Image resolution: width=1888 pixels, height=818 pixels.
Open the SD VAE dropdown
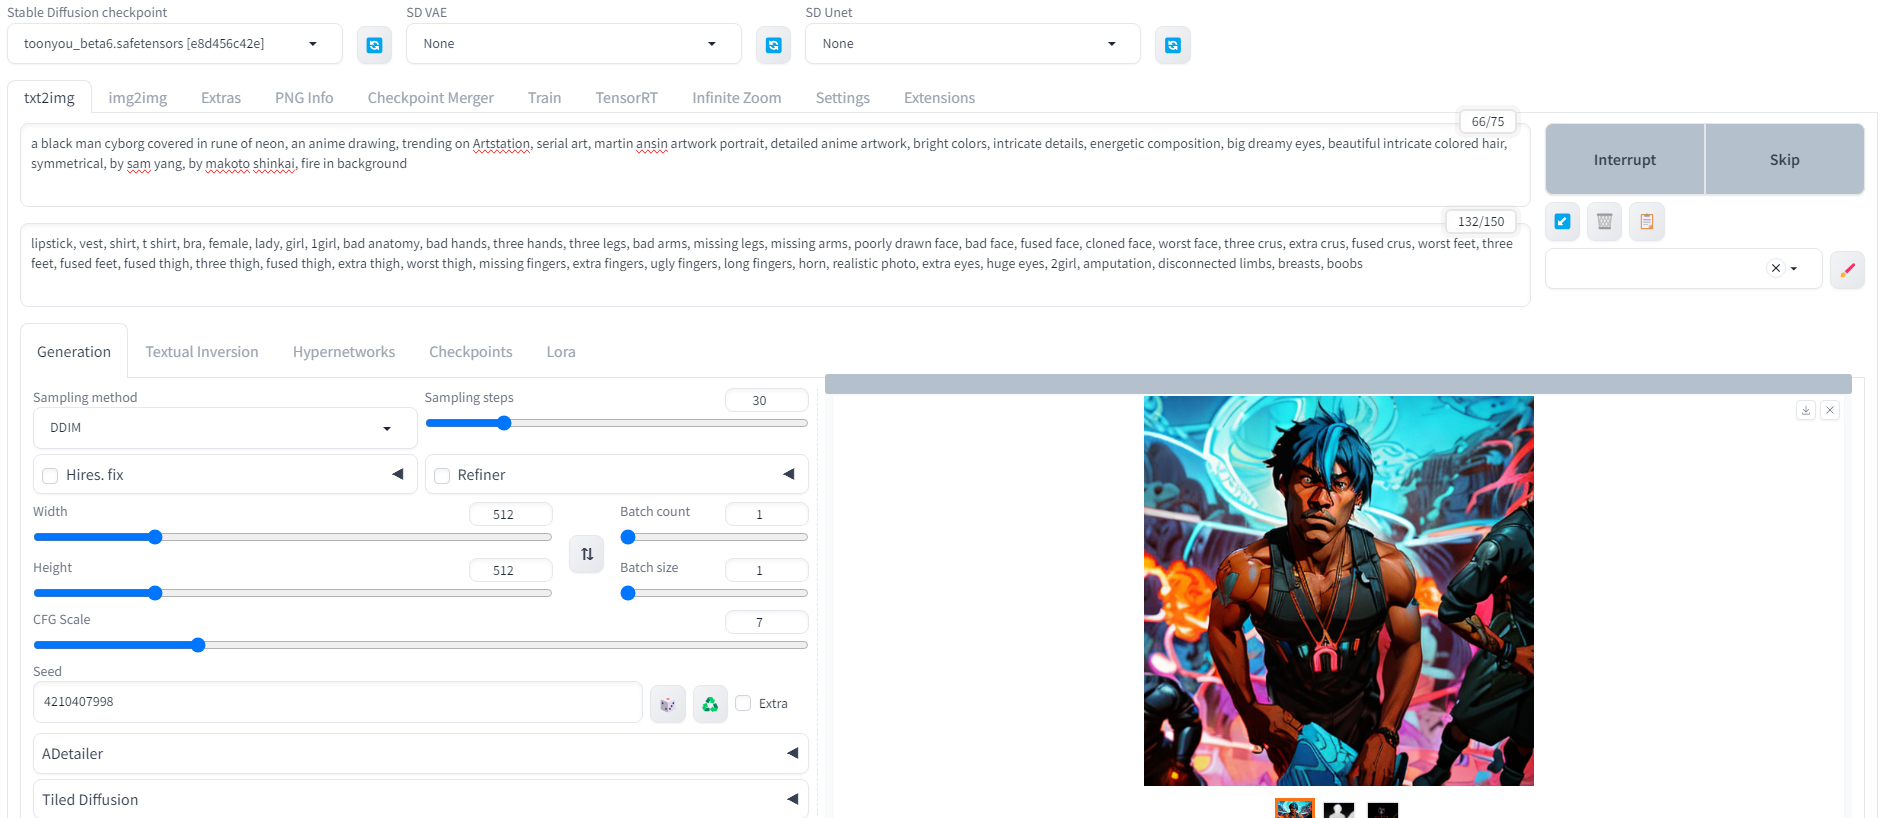pyautogui.click(x=574, y=44)
